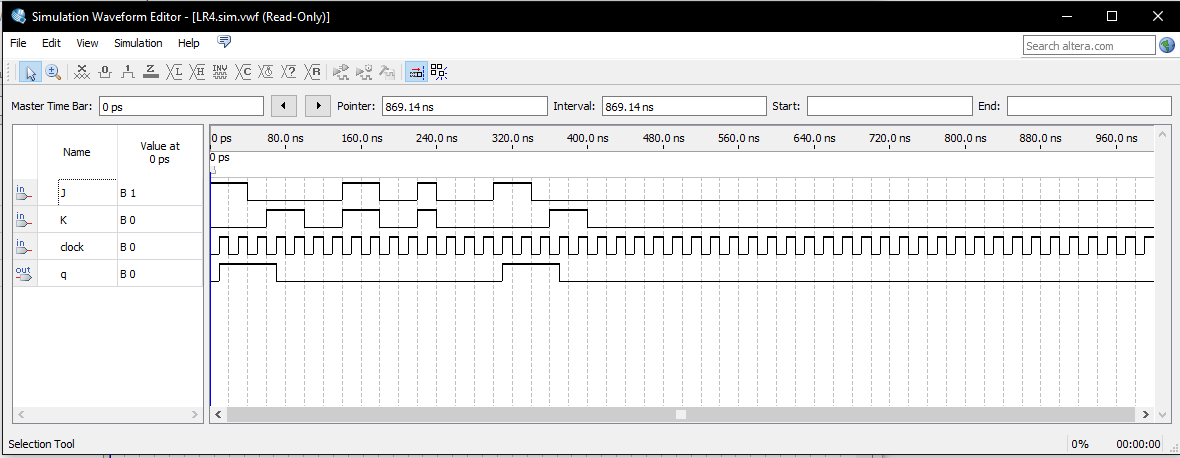Open the Edit menu
This screenshot has height=458, width=1180.
(51, 43)
